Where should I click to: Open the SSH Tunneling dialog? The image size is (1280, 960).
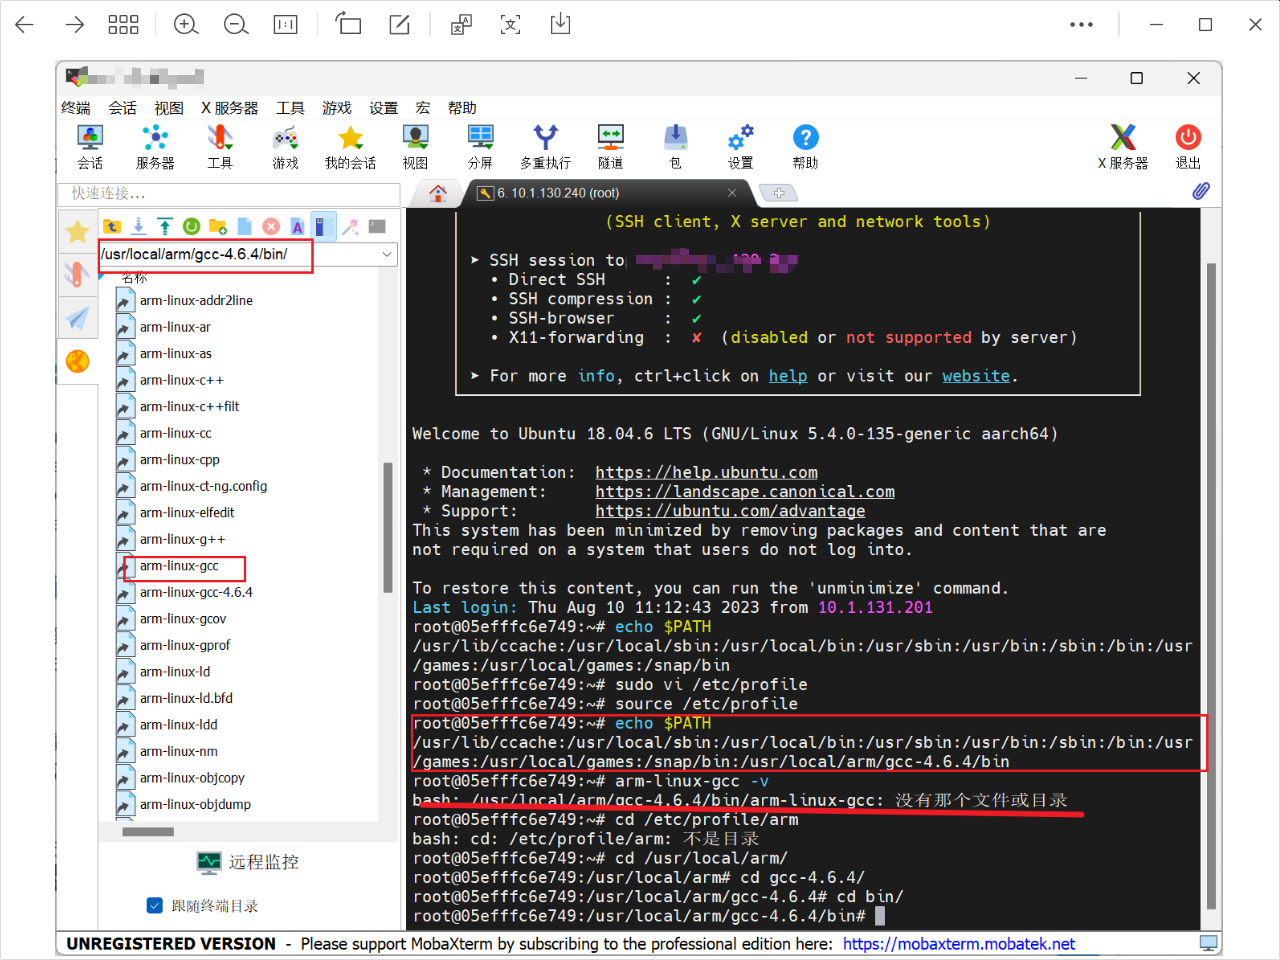click(x=610, y=147)
